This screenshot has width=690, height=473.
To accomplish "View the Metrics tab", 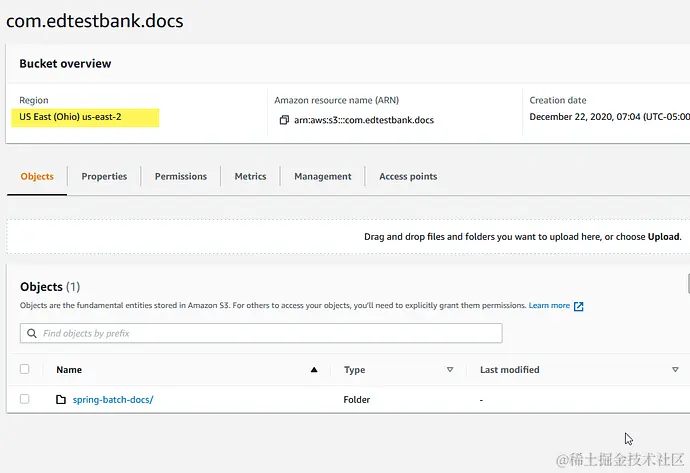I will pos(250,176).
